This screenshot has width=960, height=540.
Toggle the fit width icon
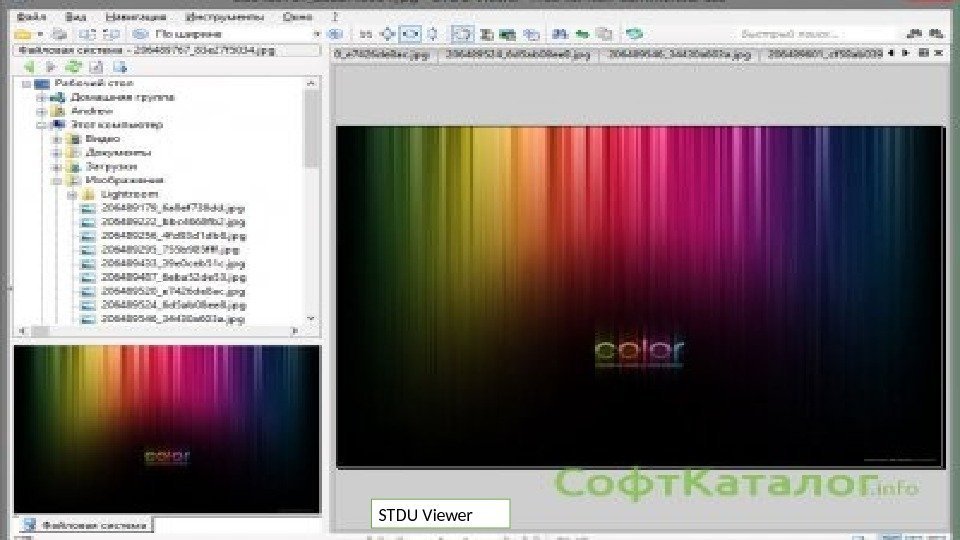(410, 34)
